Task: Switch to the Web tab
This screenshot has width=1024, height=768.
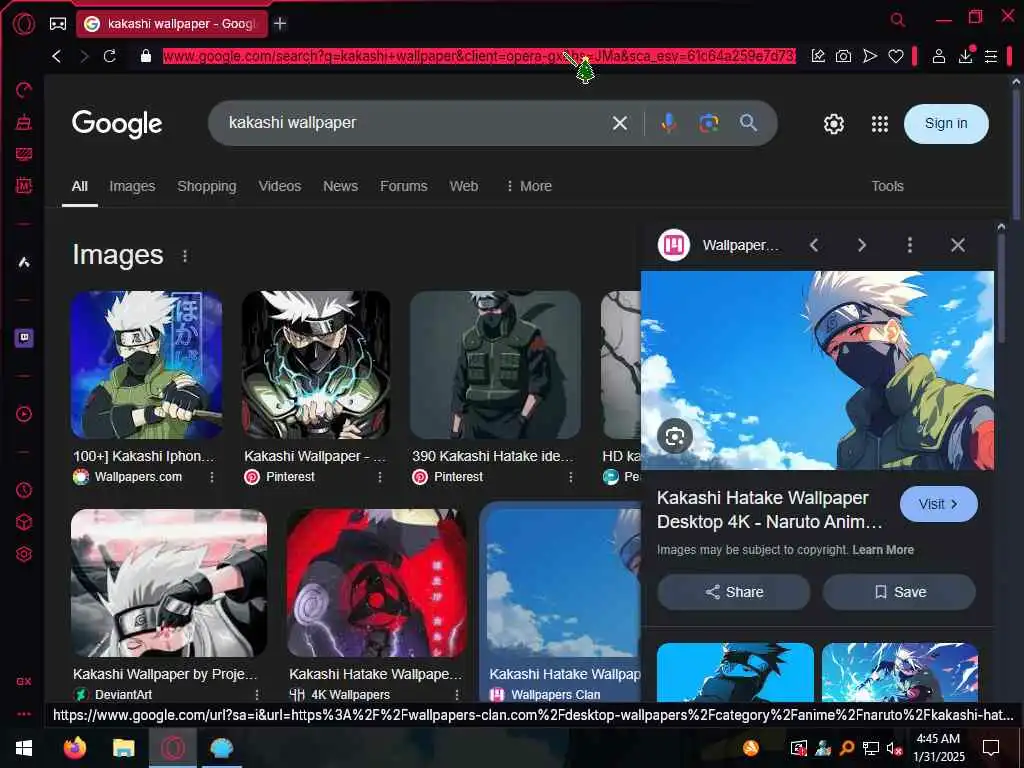Action: click(x=464, y=186)
